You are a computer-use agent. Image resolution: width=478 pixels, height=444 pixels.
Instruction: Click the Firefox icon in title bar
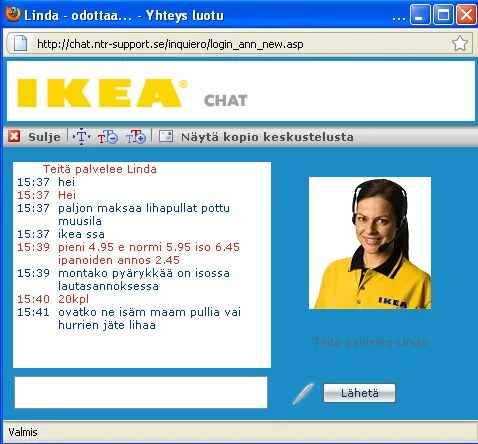pyautogui.click(x=13, y=15)
